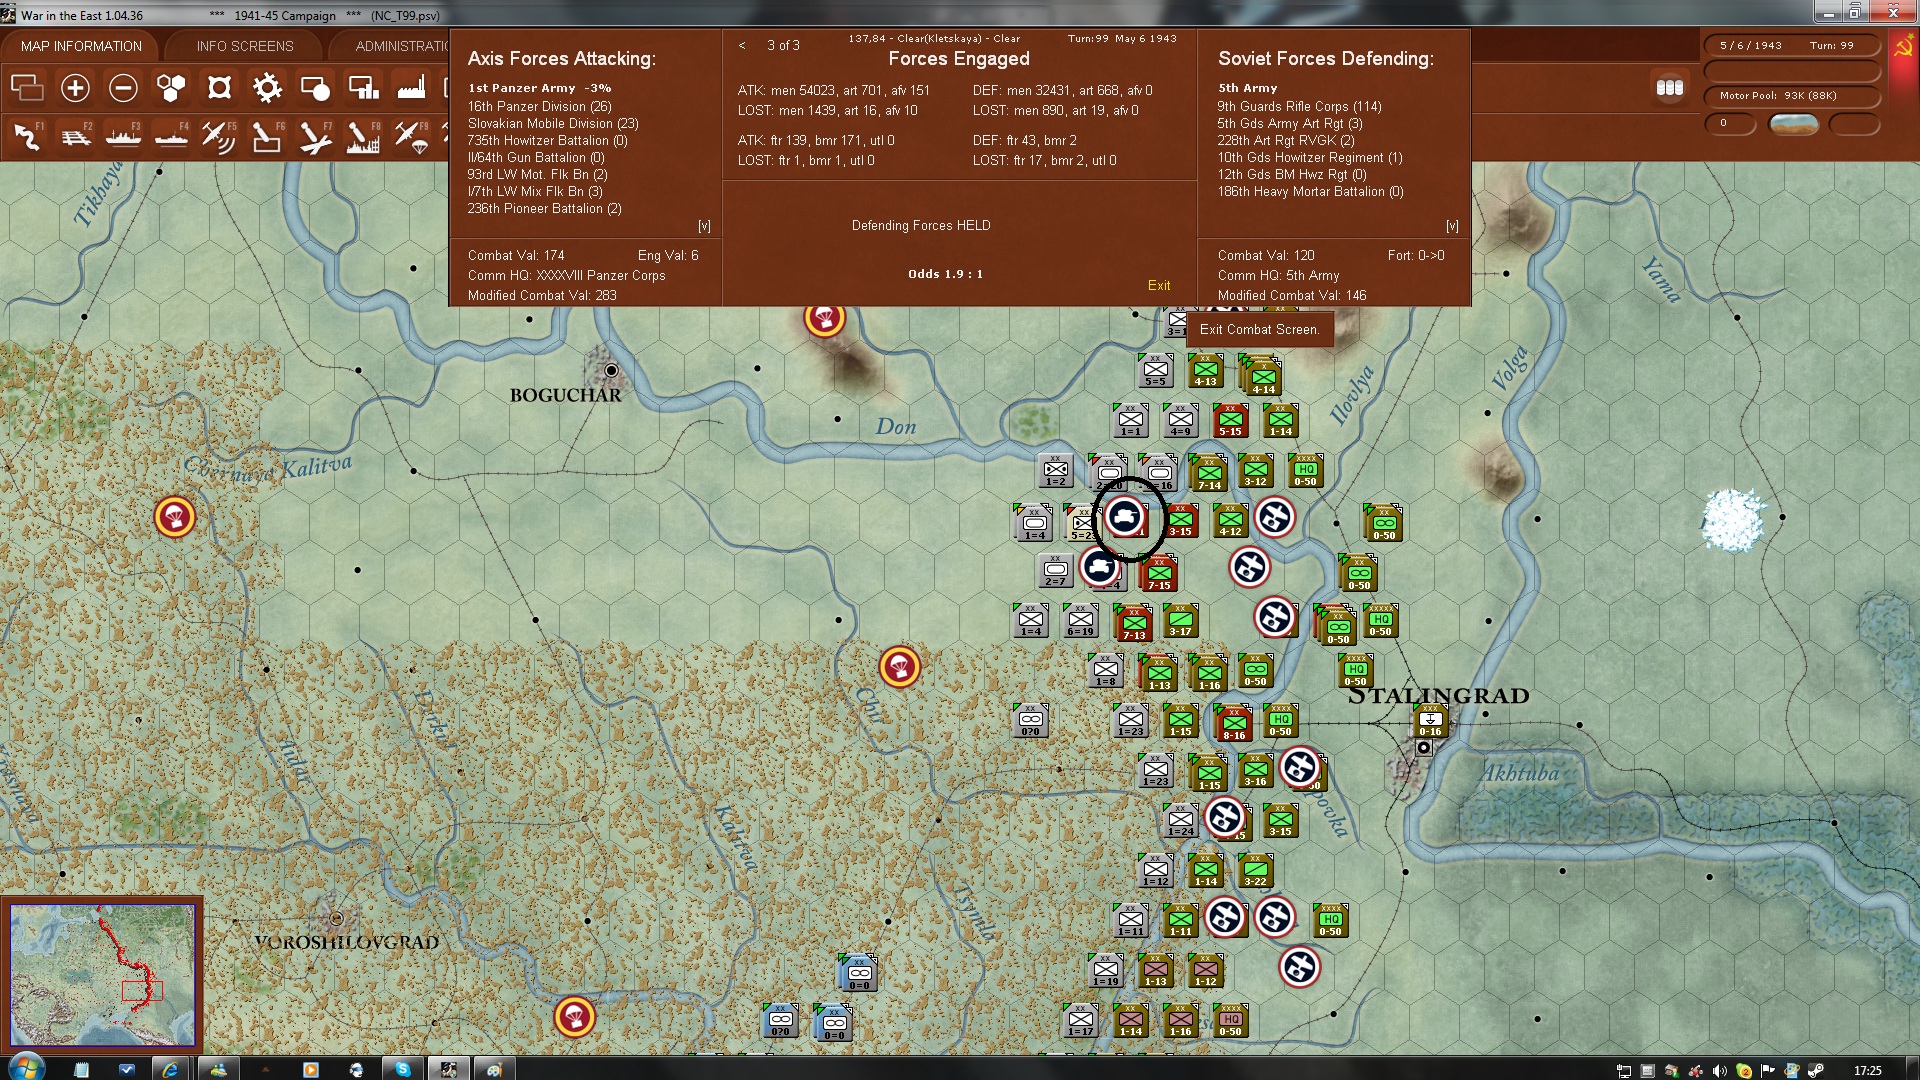The height and width of the screenshot is (1080, 1920).
Task: Click Exit in the combat report
Action: [x=1159, y=285]
